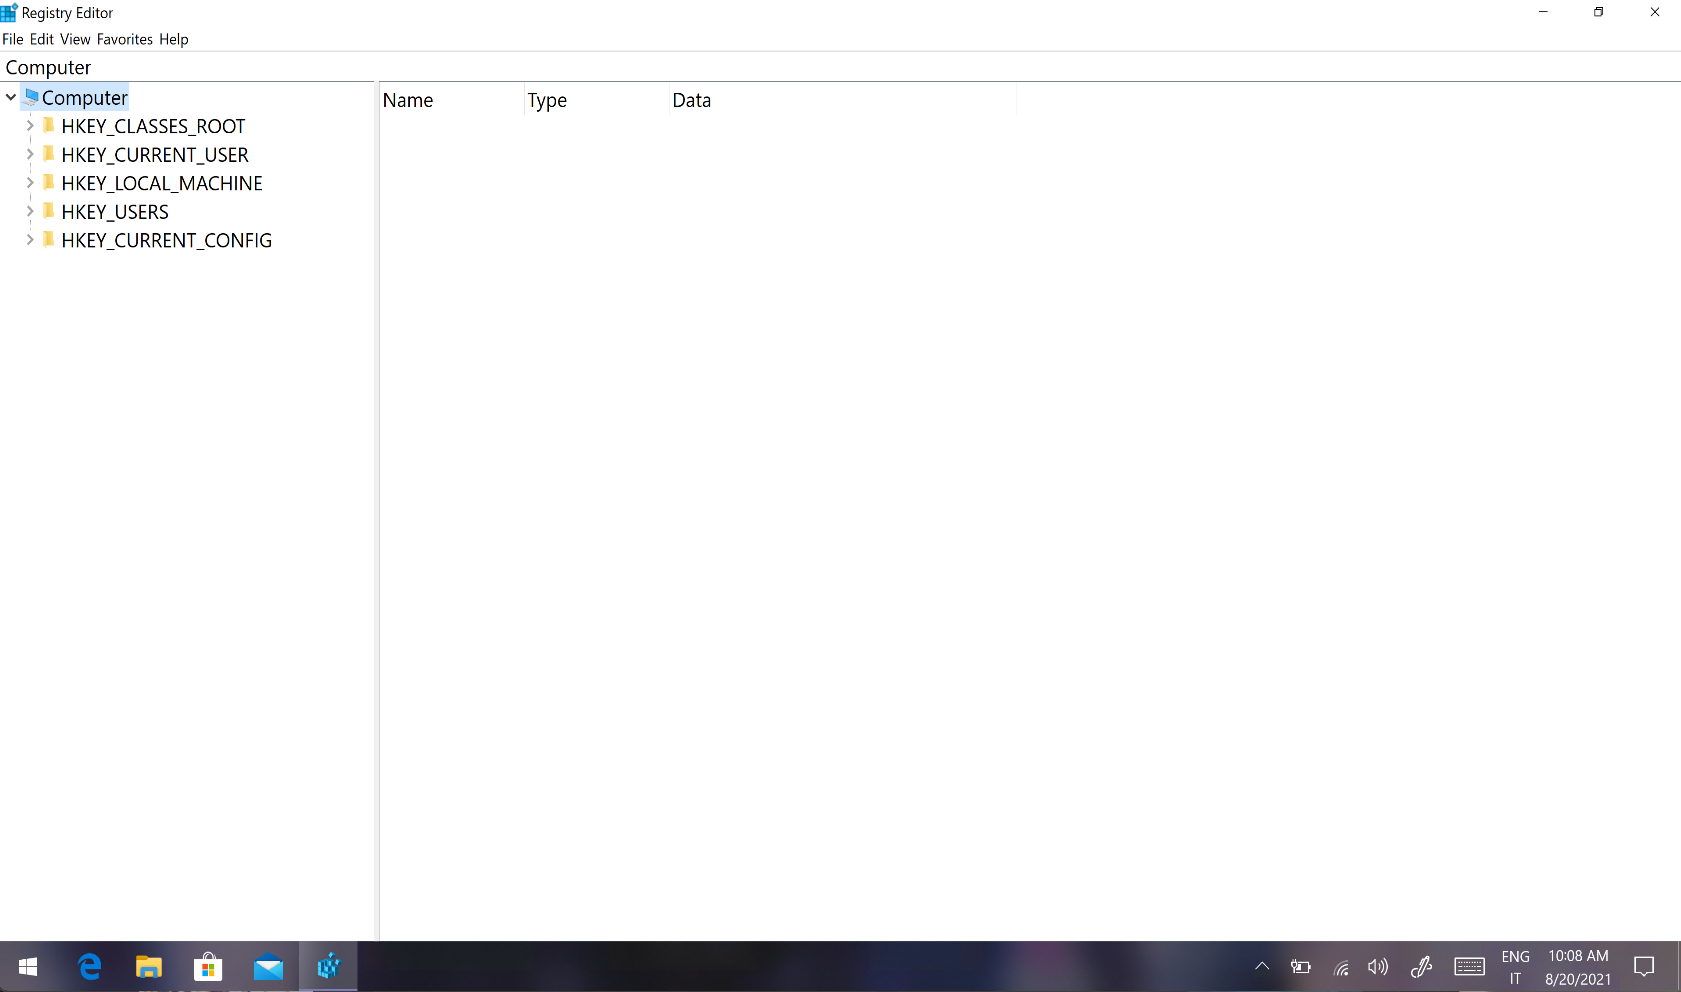This screenshot has width=1681, height=992.
Task: Collapse the Computer root node
Action: tap(11, 97)
